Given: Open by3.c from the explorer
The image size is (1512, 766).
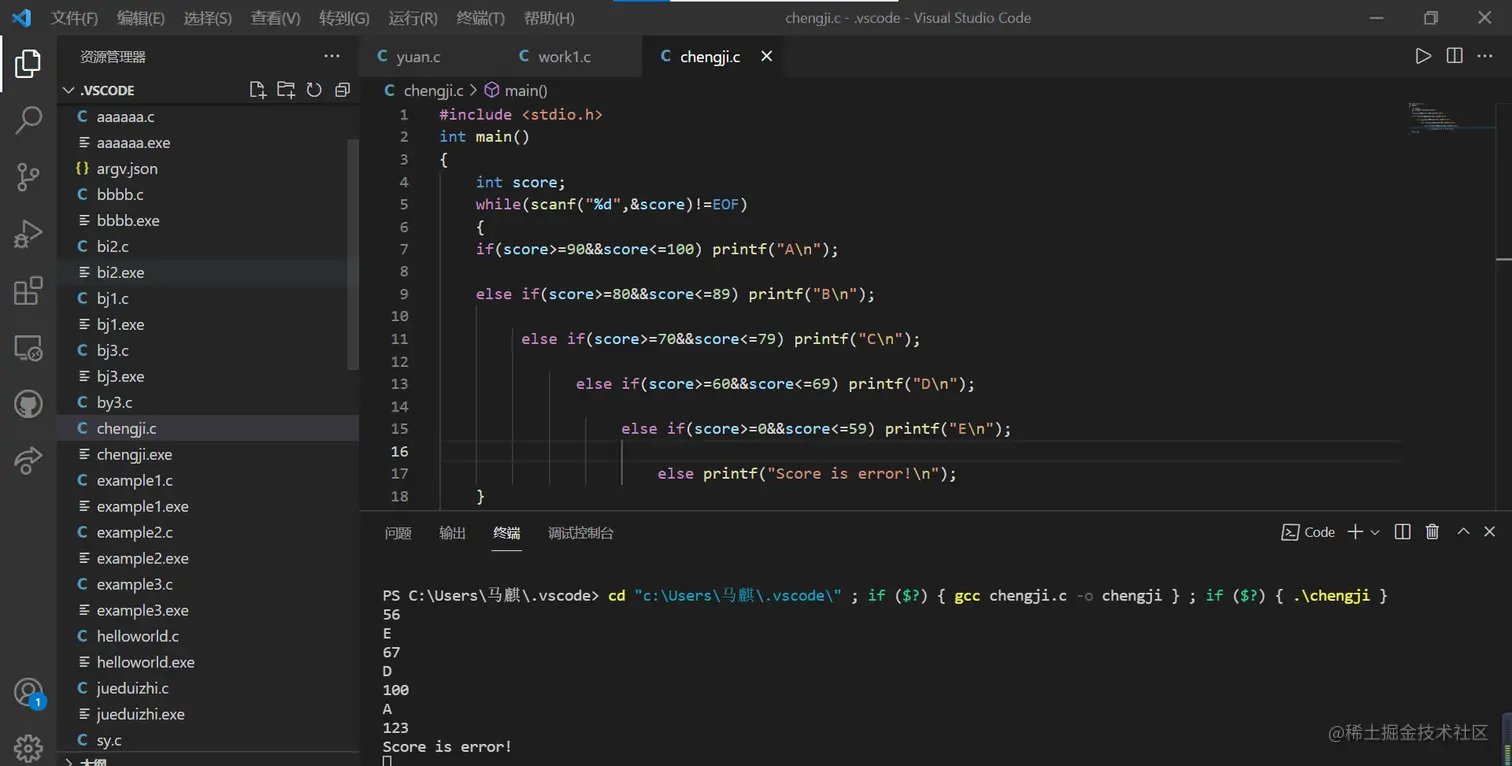Looking at the screenshot, I should click(x=208, y=403).
